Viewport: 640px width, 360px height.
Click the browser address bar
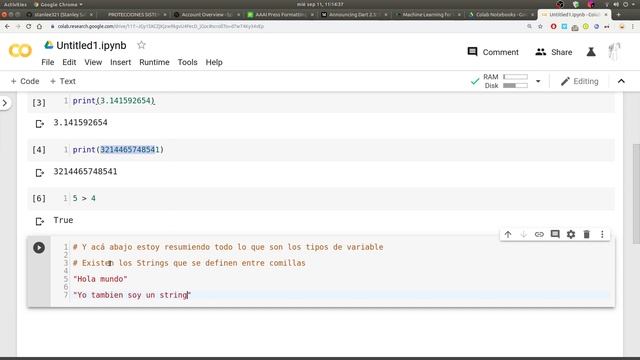point(286,26)
